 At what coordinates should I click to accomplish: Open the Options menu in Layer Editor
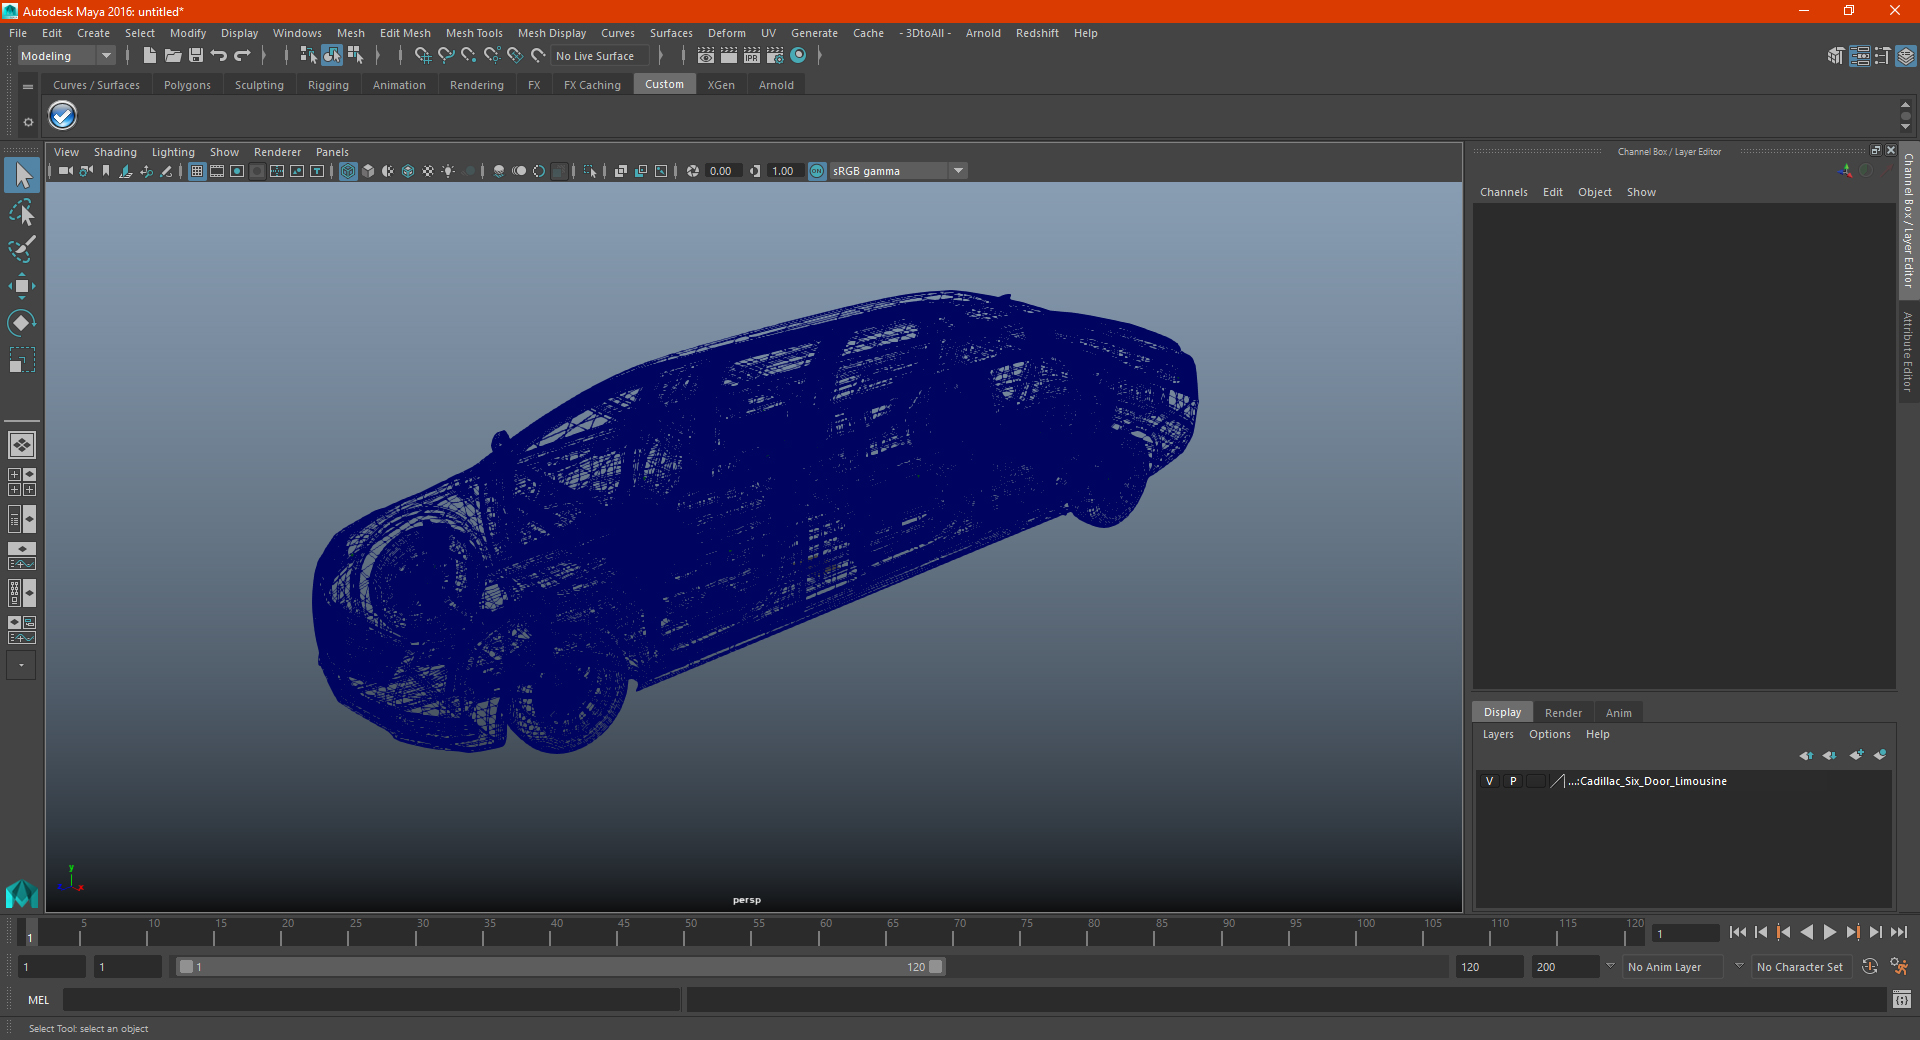point(1549,734)
